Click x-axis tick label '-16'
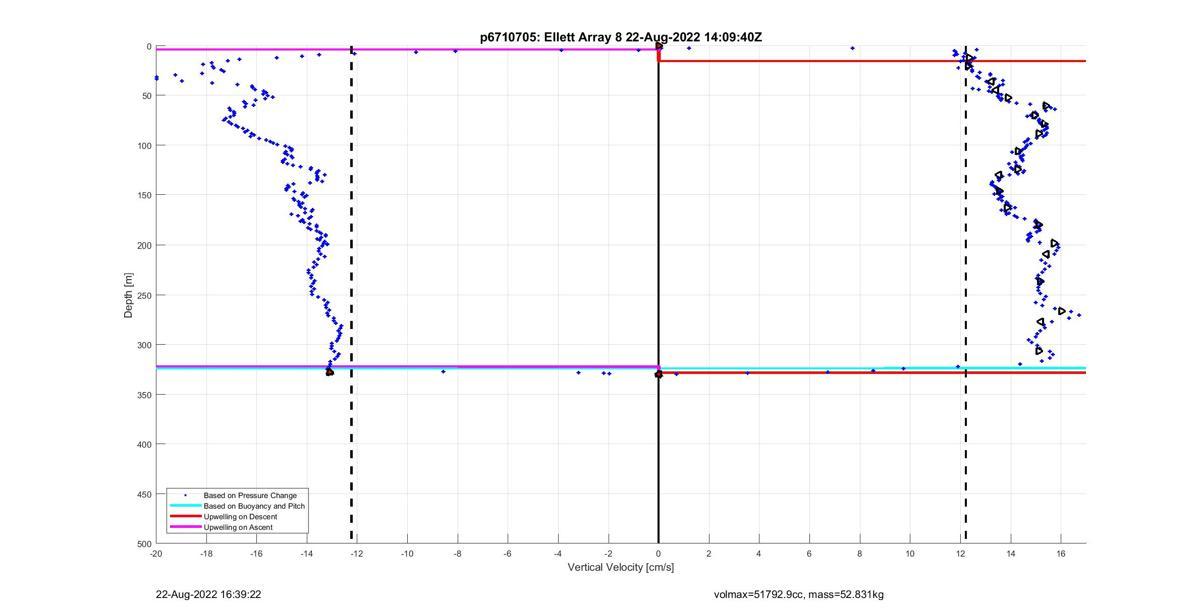This screenshot has height=611, width=1200. (256, 553)
